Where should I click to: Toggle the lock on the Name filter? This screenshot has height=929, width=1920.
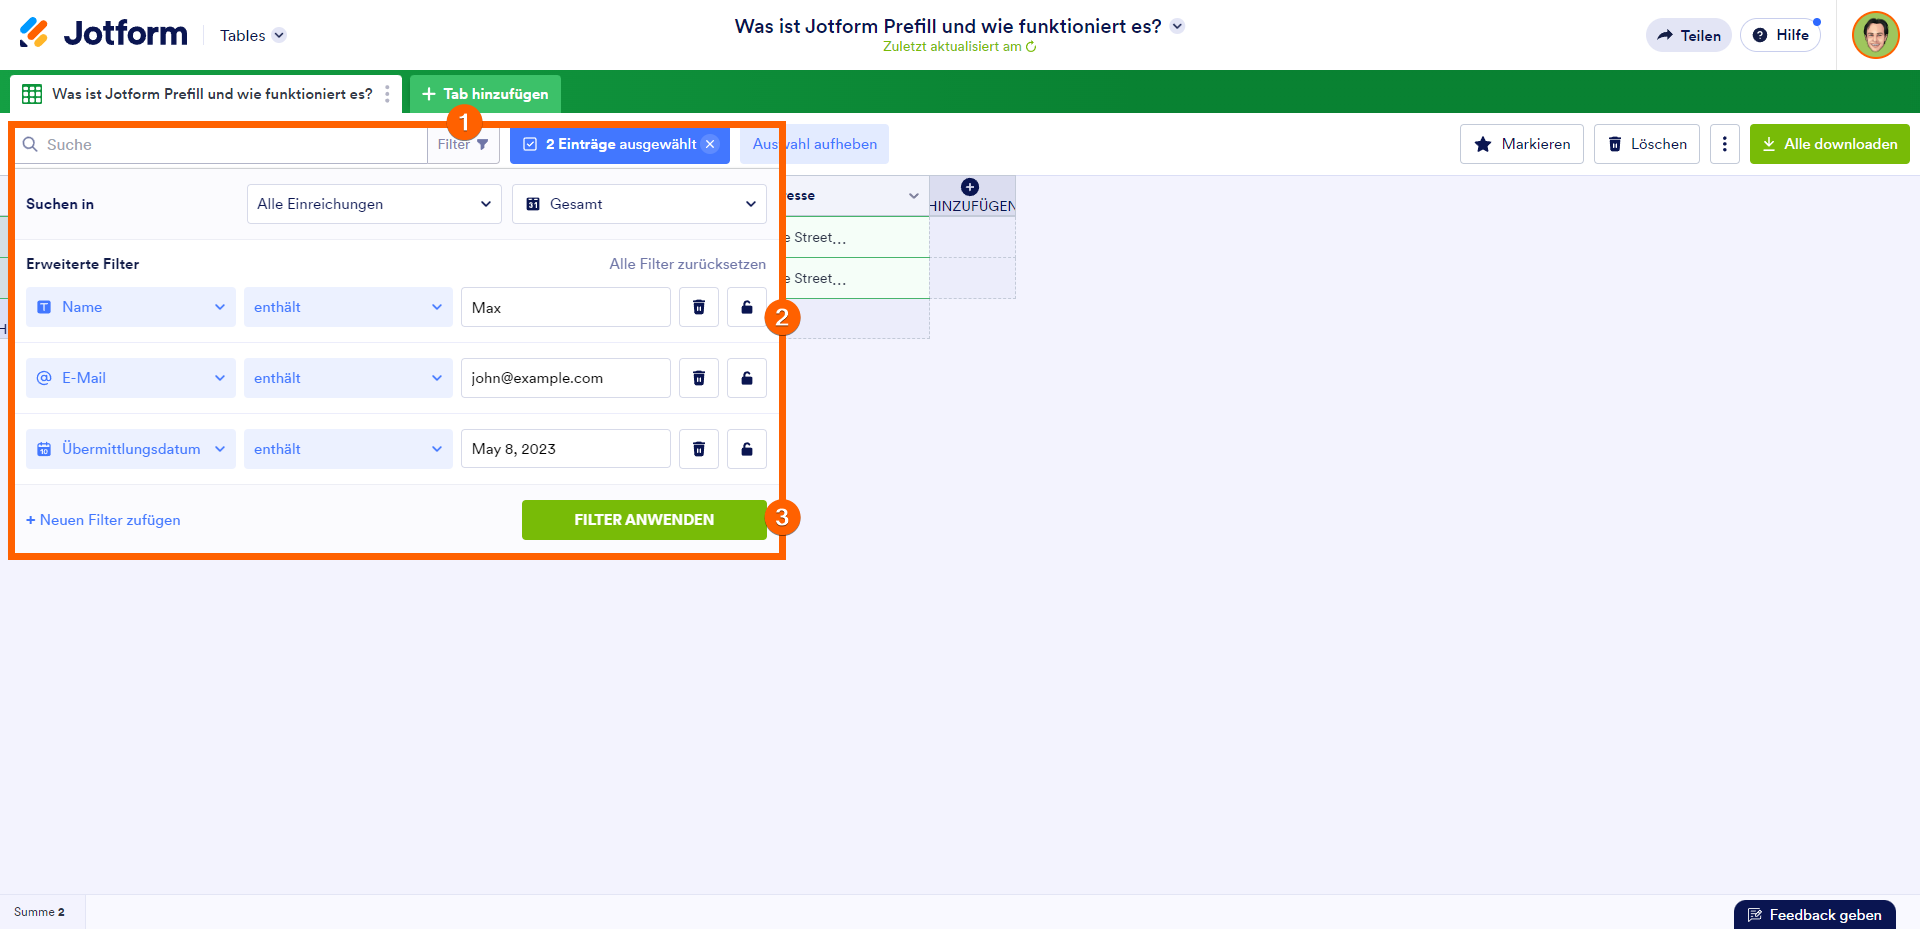[747, 307]
